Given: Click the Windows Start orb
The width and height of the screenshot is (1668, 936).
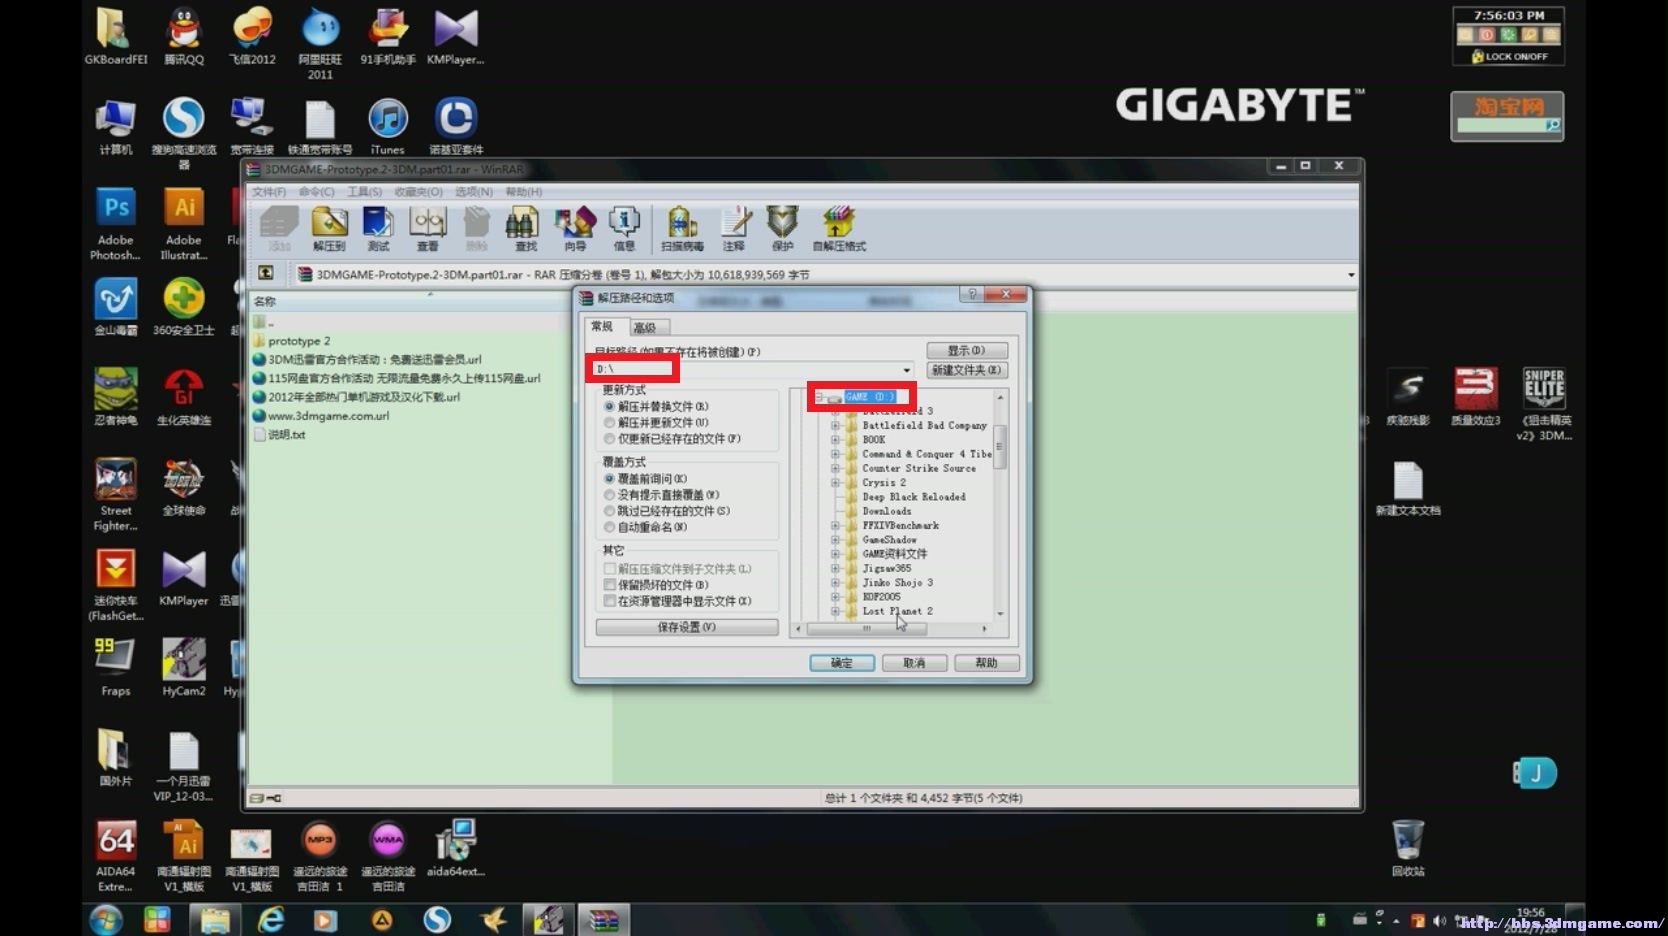Looking at the screenshot, I should (x=106, y=920).
